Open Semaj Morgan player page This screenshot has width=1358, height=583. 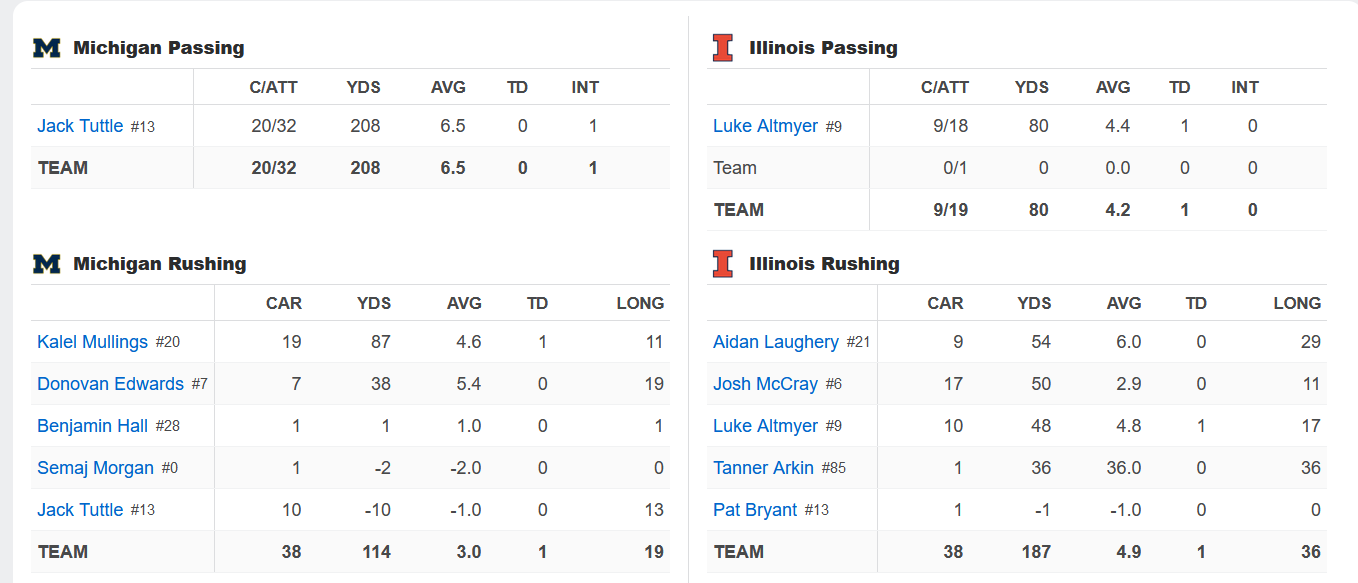pyautogui.click(x=95, y=468)
